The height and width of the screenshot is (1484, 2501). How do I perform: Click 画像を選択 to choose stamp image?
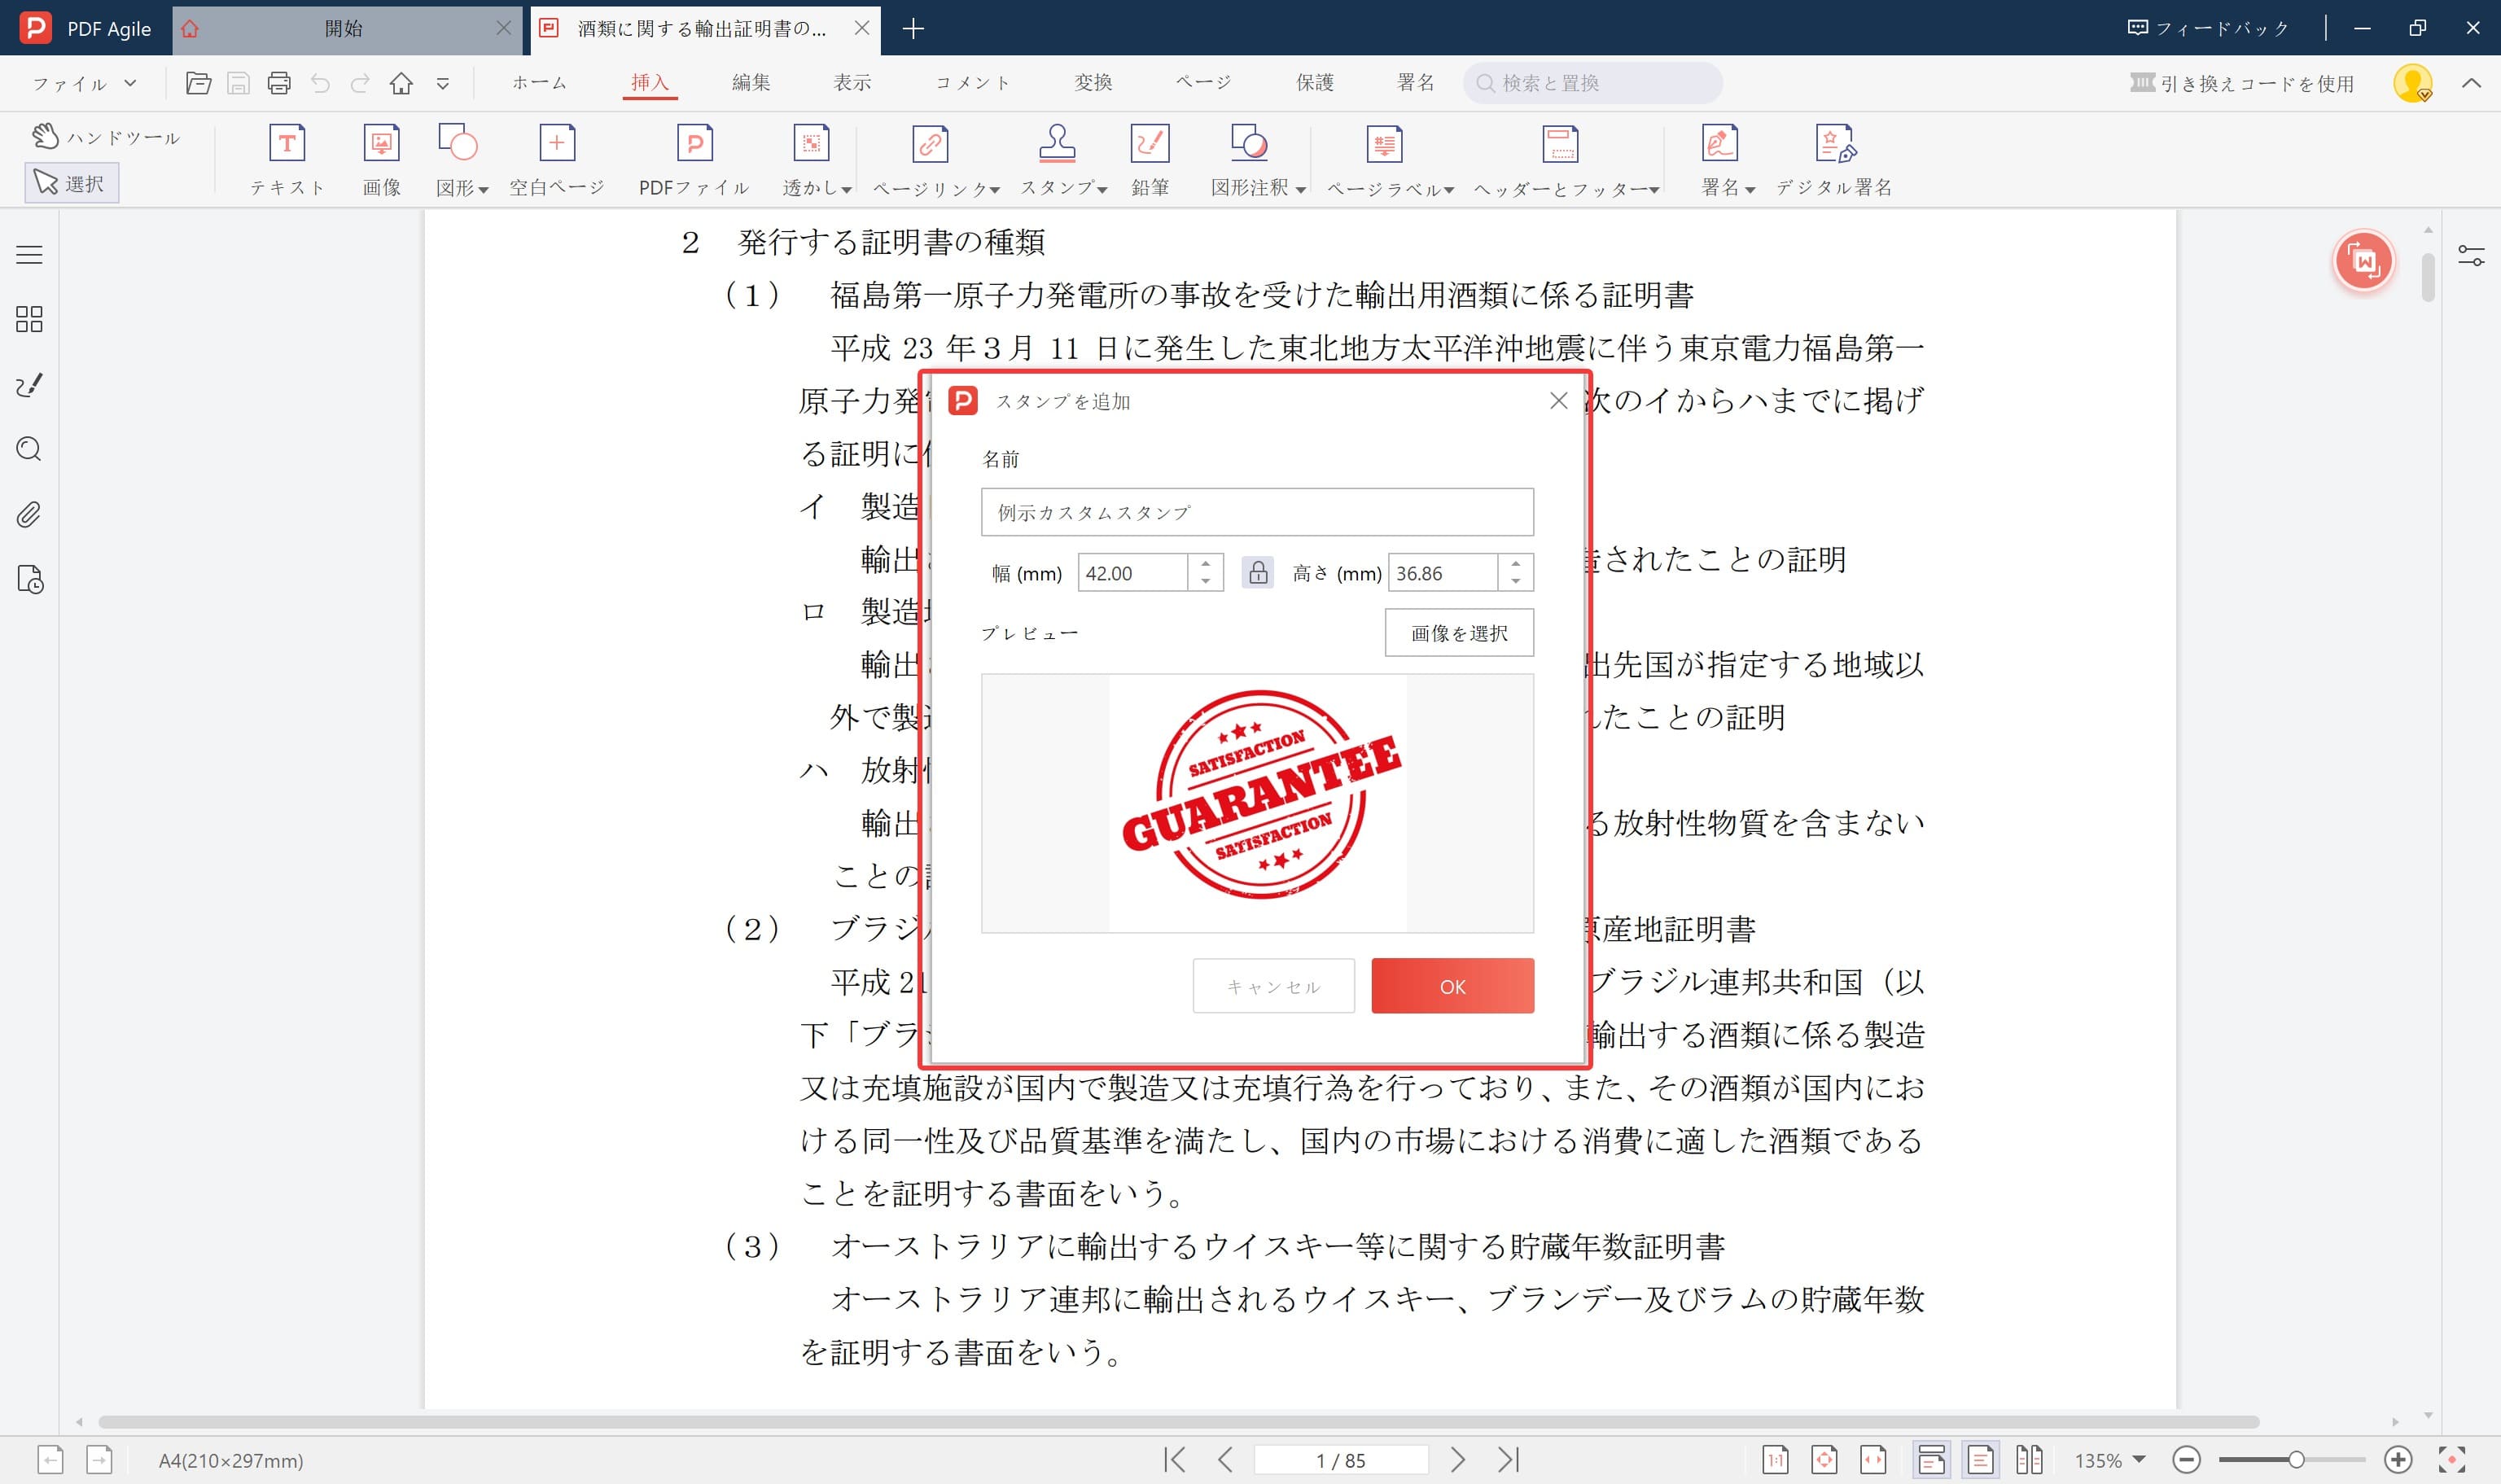(x=1458, y=632)
